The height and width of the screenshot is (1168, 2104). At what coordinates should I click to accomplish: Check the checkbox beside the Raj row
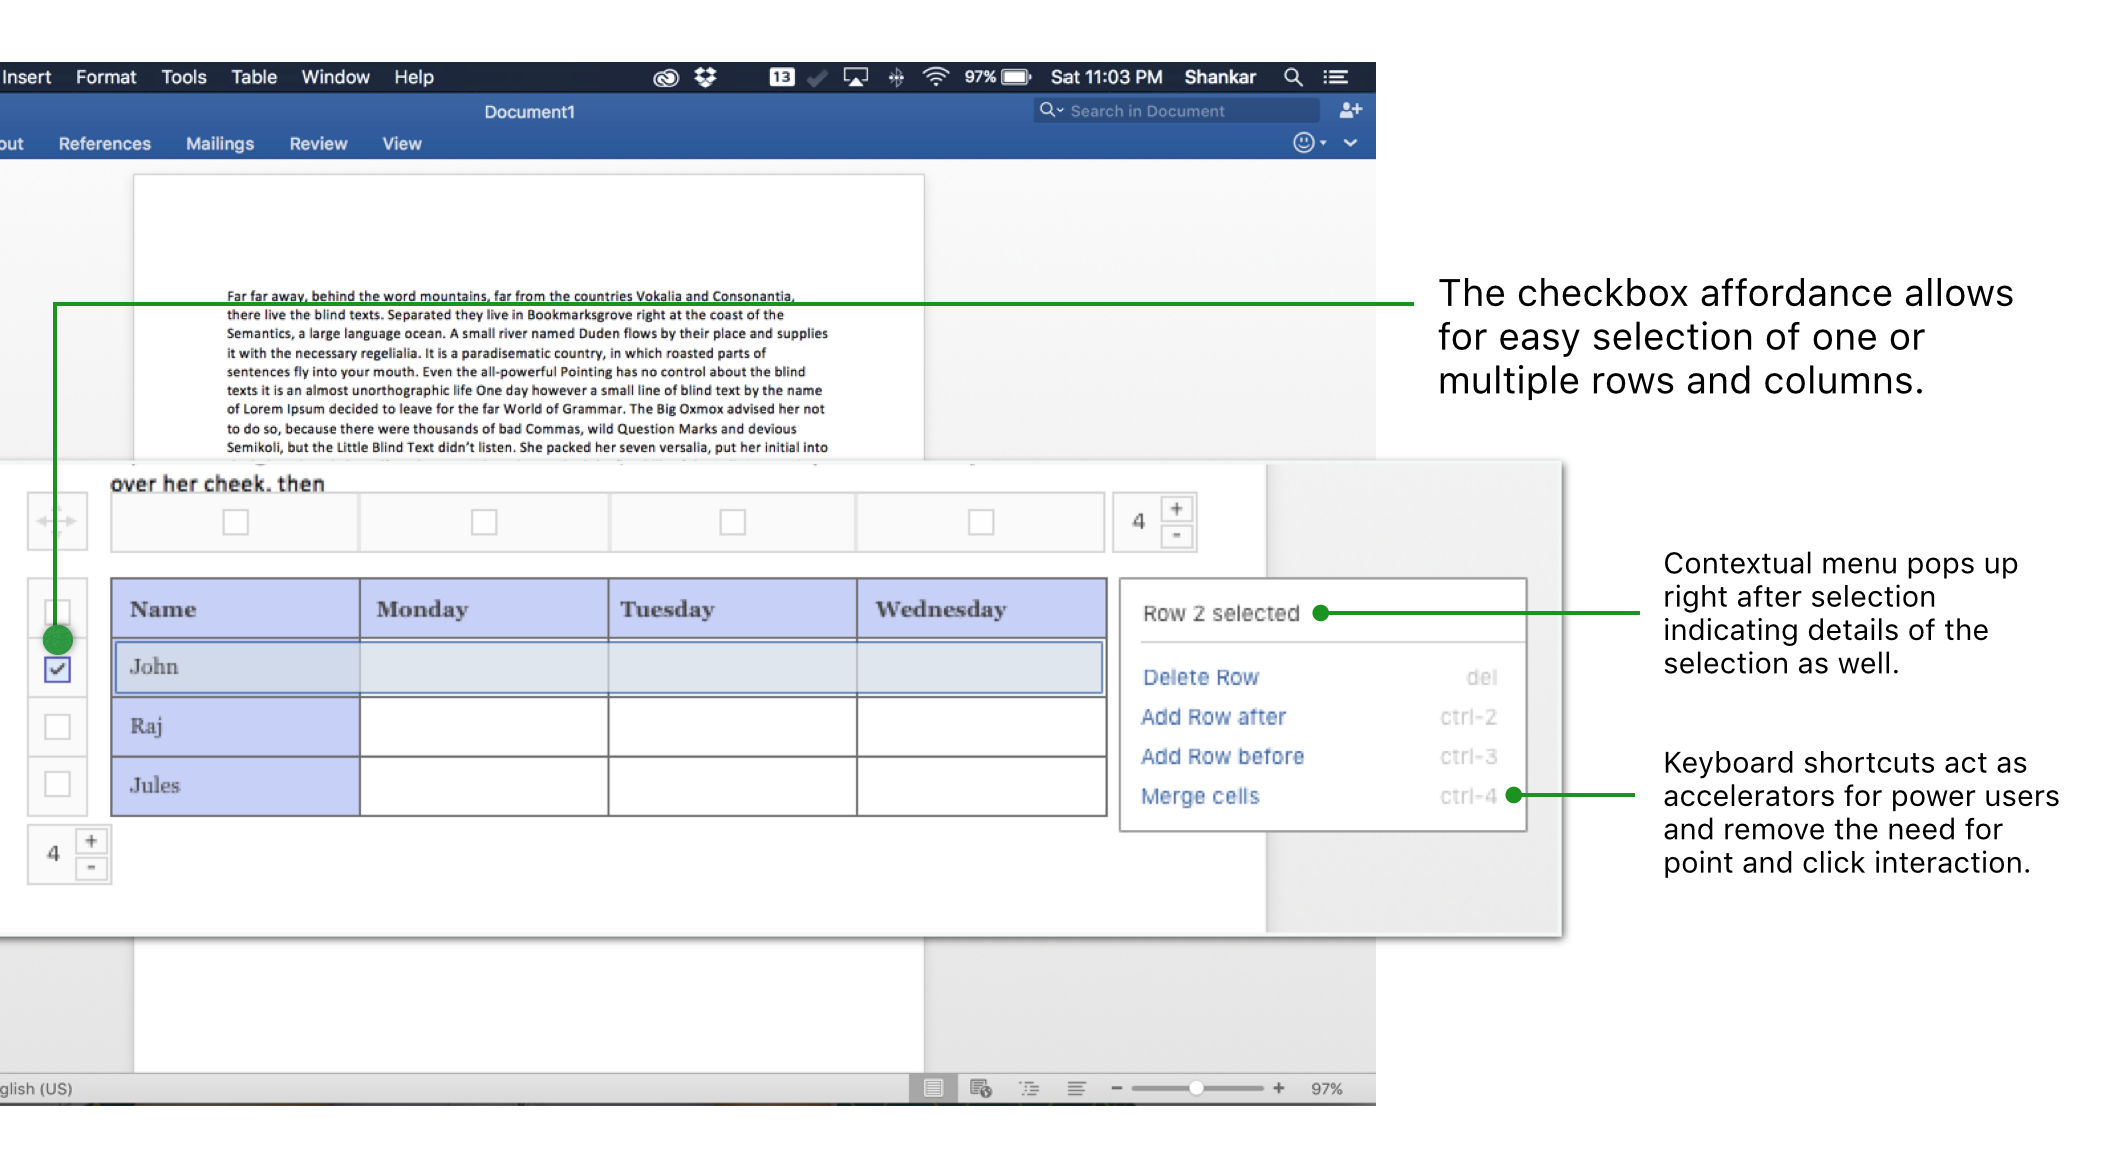click(x=57, y=726)
